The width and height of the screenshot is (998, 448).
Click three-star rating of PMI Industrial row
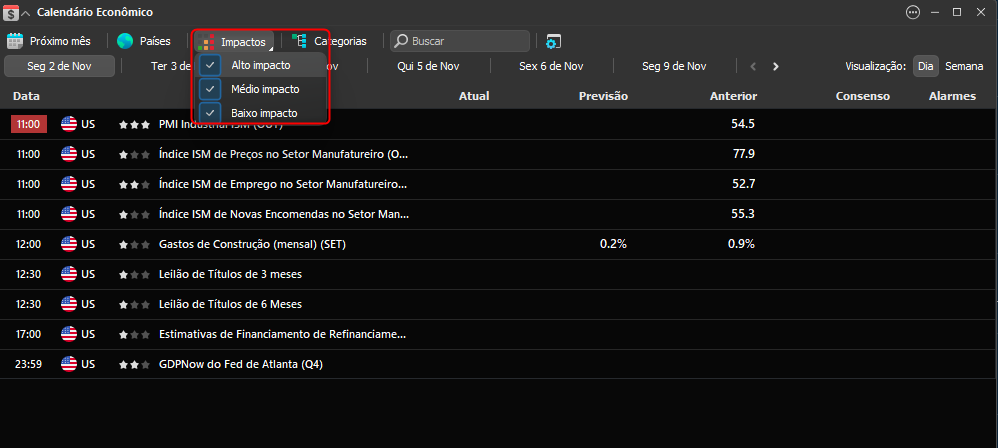coord(134,124)
